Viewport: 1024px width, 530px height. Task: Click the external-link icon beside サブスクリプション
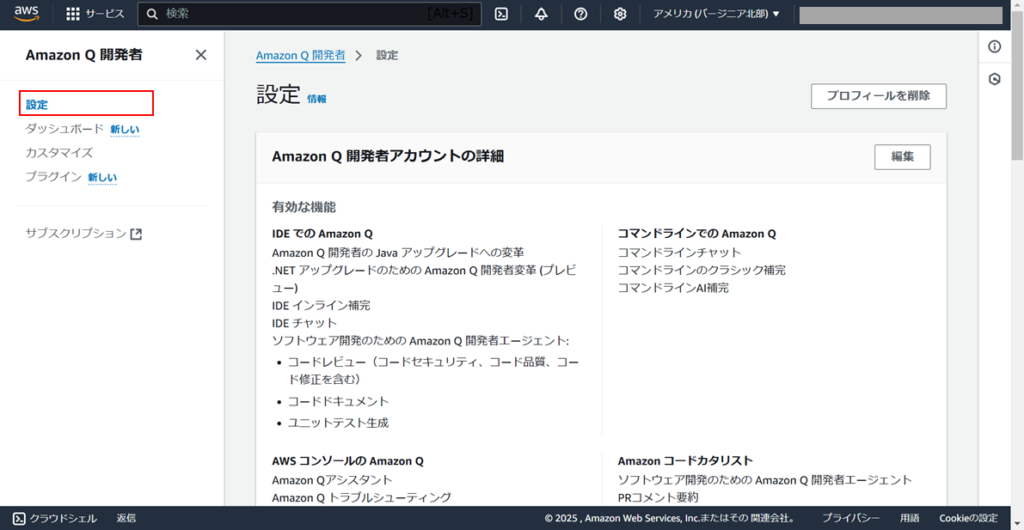(136, 233)
